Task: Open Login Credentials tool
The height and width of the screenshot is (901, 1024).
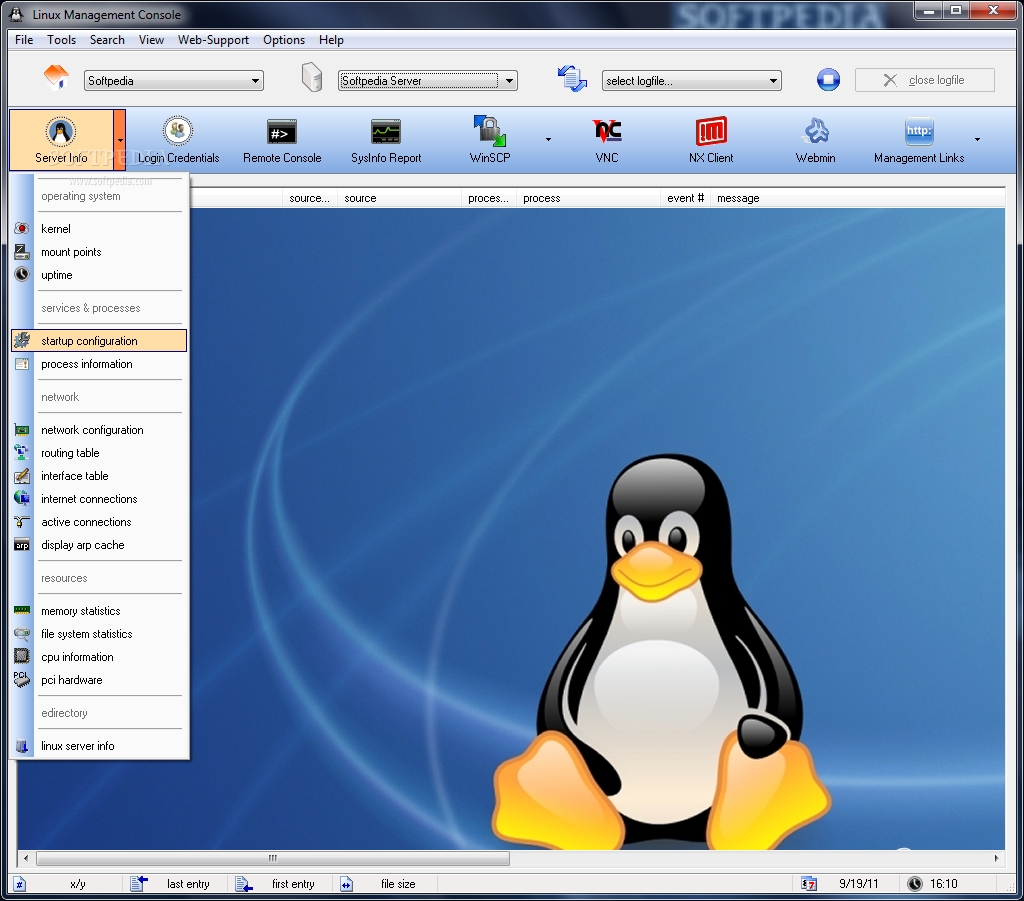Action: [x=178, y=140]
